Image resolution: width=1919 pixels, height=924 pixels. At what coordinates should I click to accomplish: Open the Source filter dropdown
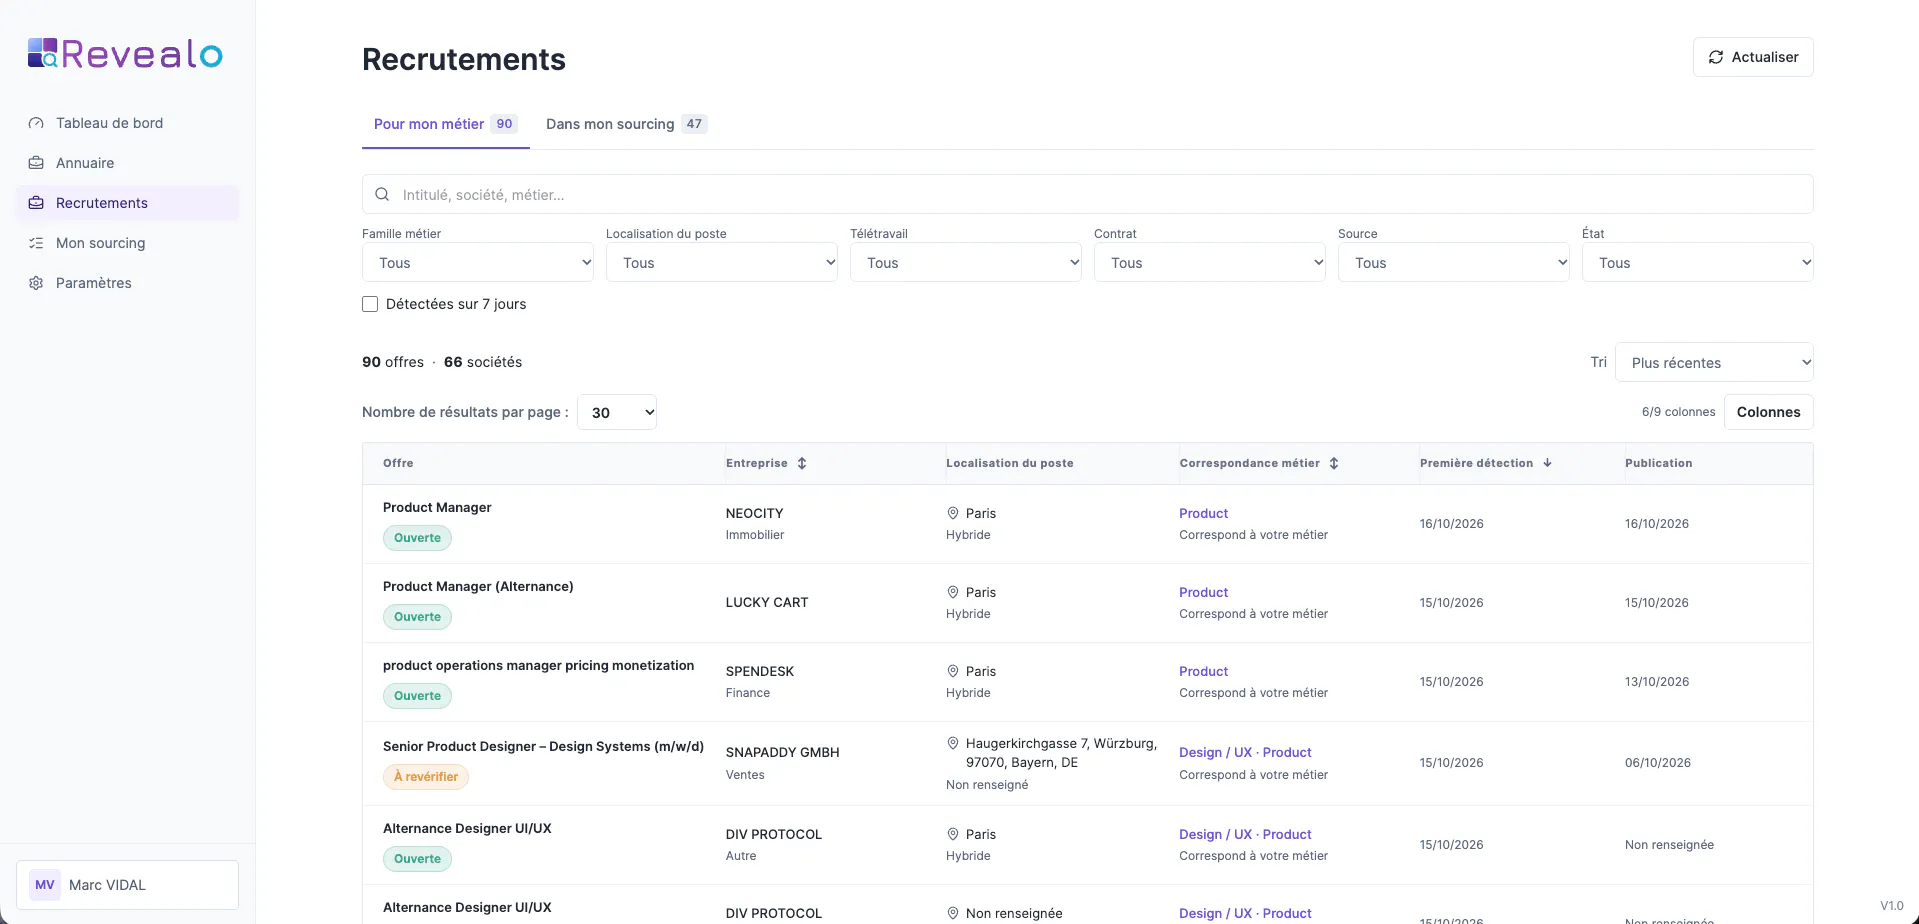(x=1454, y=263)
